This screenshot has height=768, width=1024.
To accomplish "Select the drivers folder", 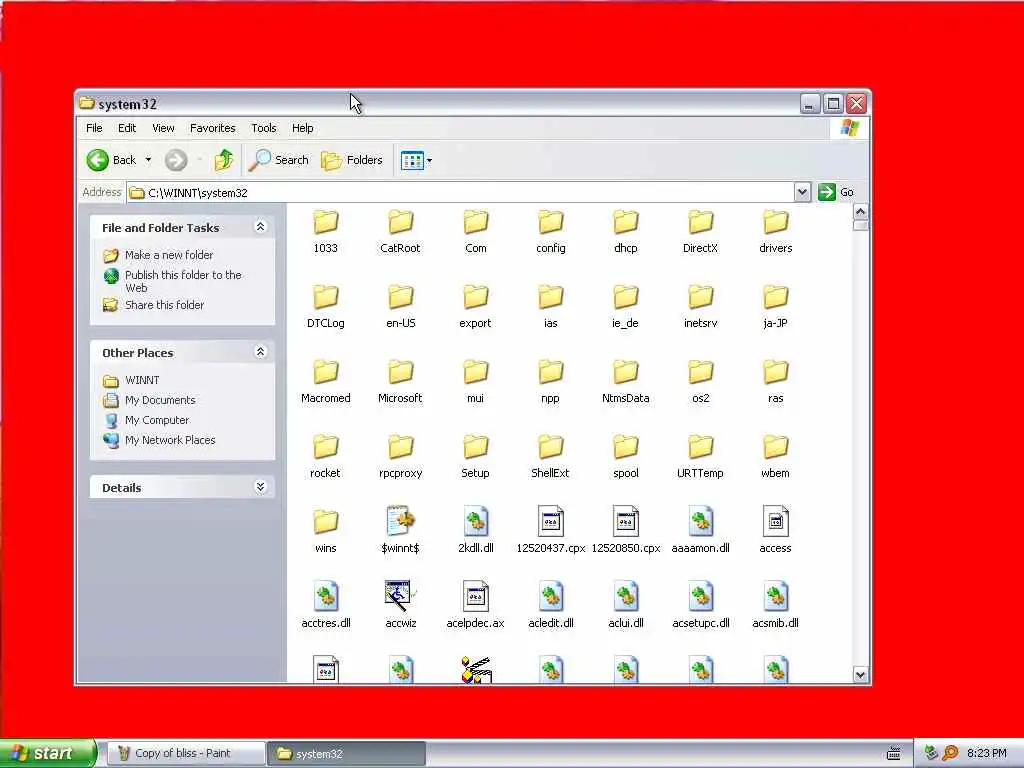I will pos(775,232).
